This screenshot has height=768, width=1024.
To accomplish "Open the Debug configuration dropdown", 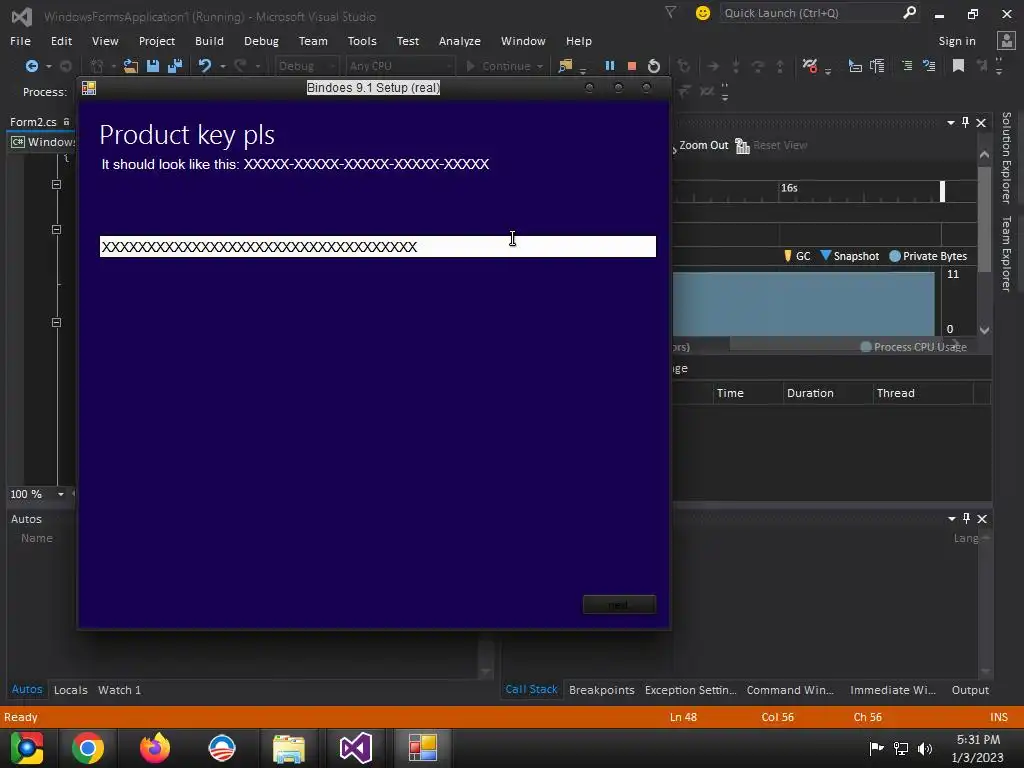I will (x=306, y=66).
